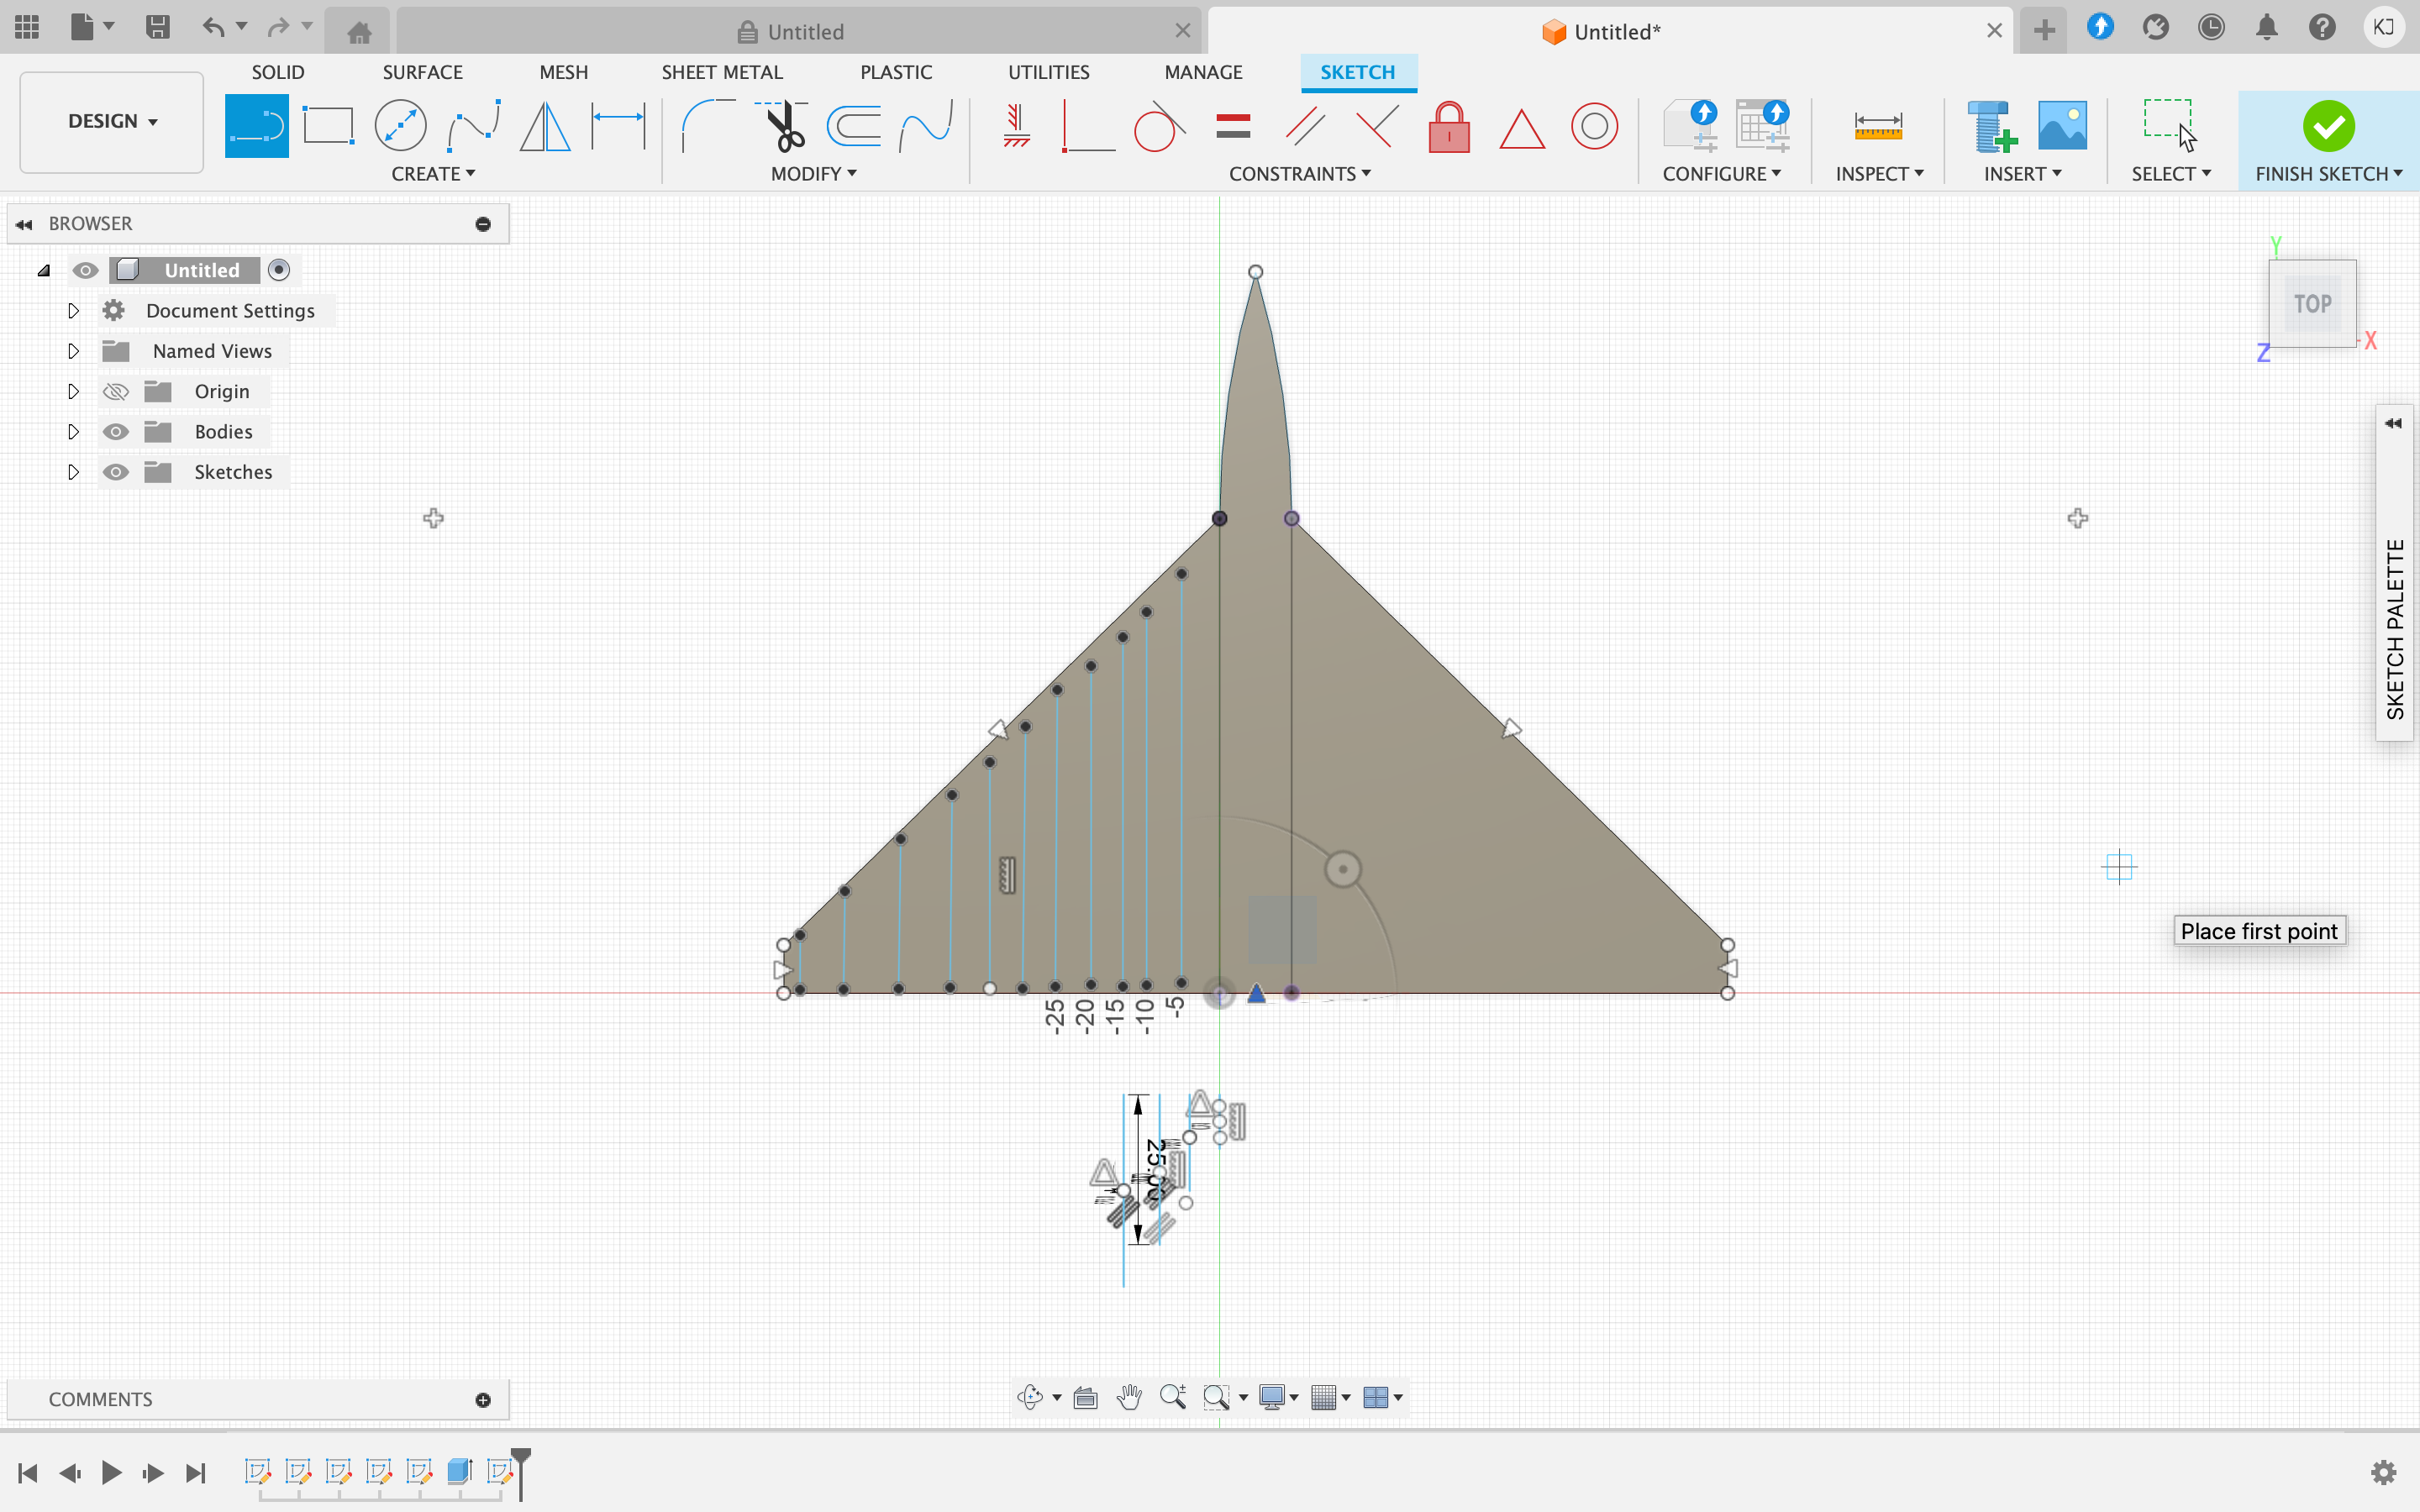The image size is (2420, 1512).
Task: Select the Mirror tool
Action: [x=545, y=126]
